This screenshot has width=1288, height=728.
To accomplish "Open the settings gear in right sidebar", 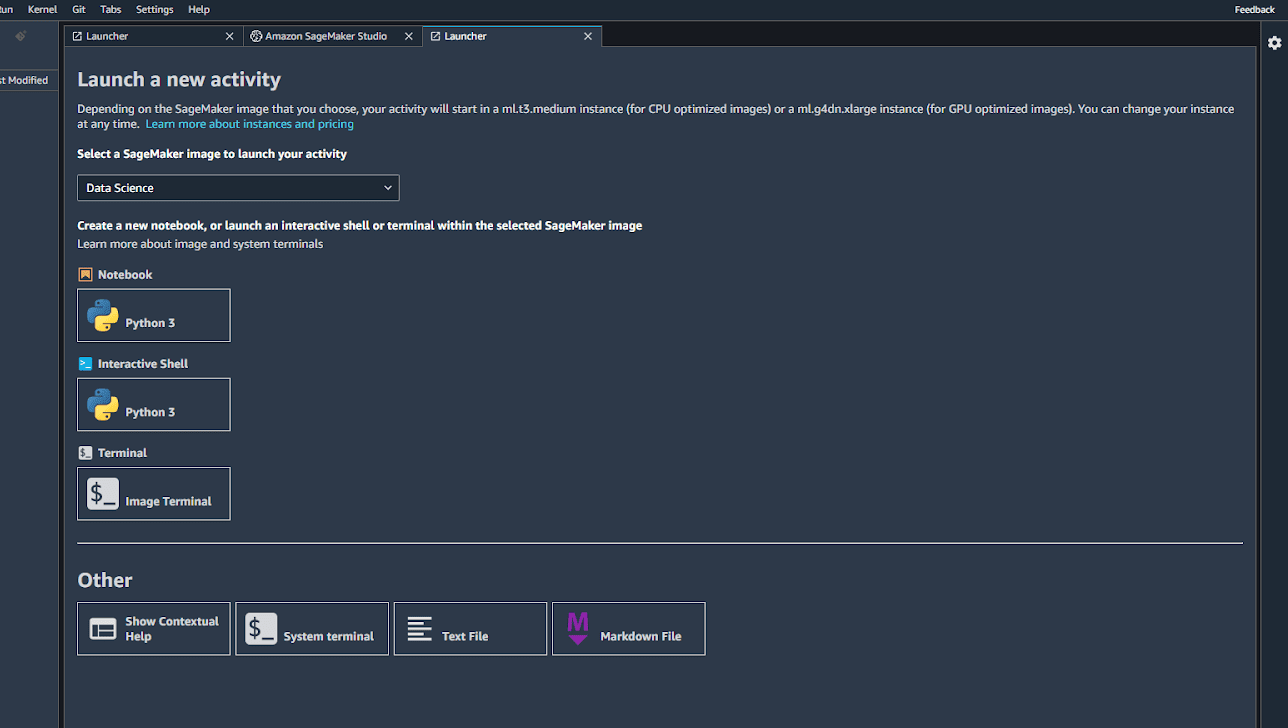I will (1274, 44).
